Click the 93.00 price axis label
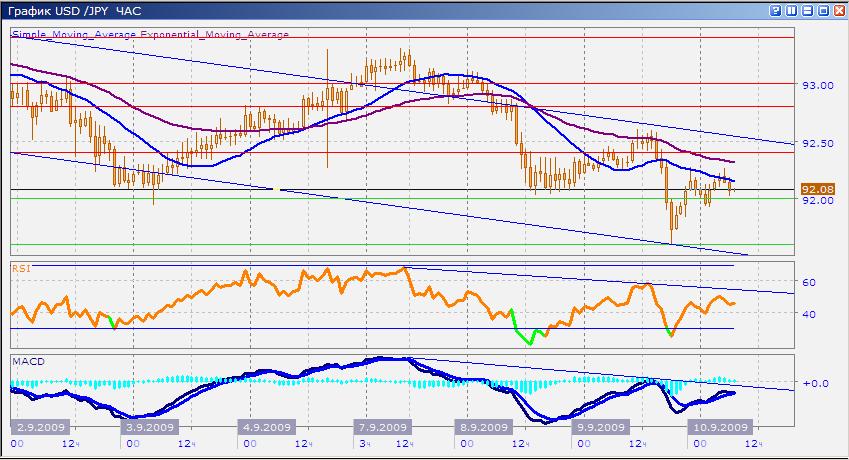Viewport: 849px width, 460px height. 818,86
